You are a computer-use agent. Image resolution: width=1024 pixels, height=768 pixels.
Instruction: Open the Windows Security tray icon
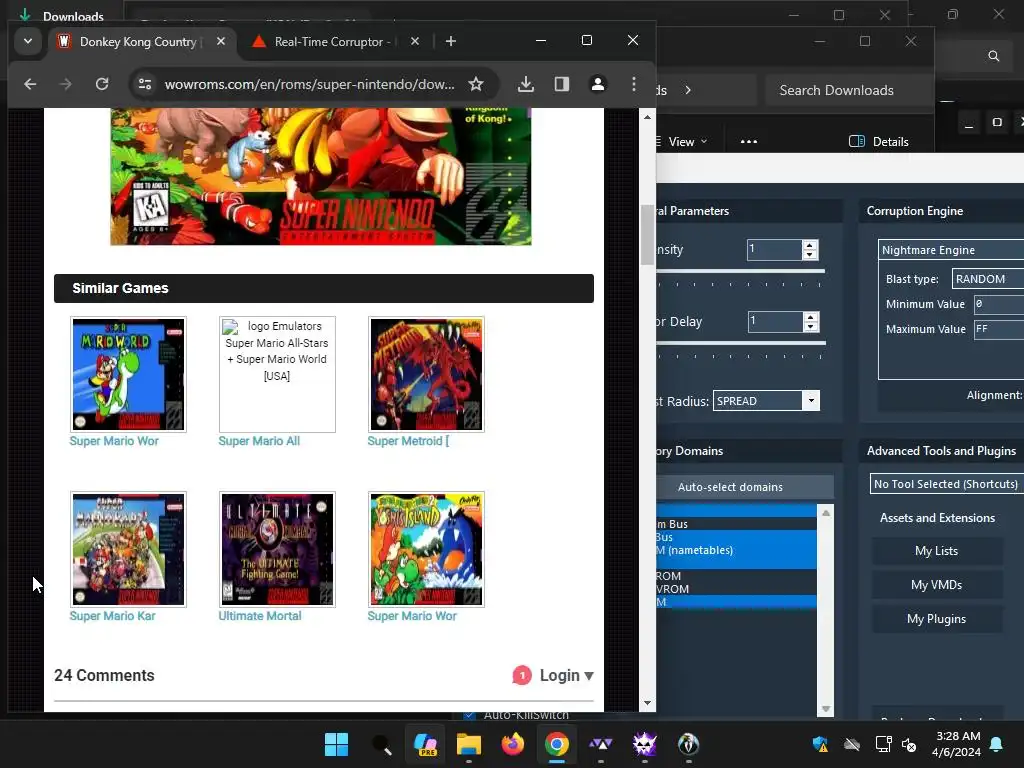(820, 744)
